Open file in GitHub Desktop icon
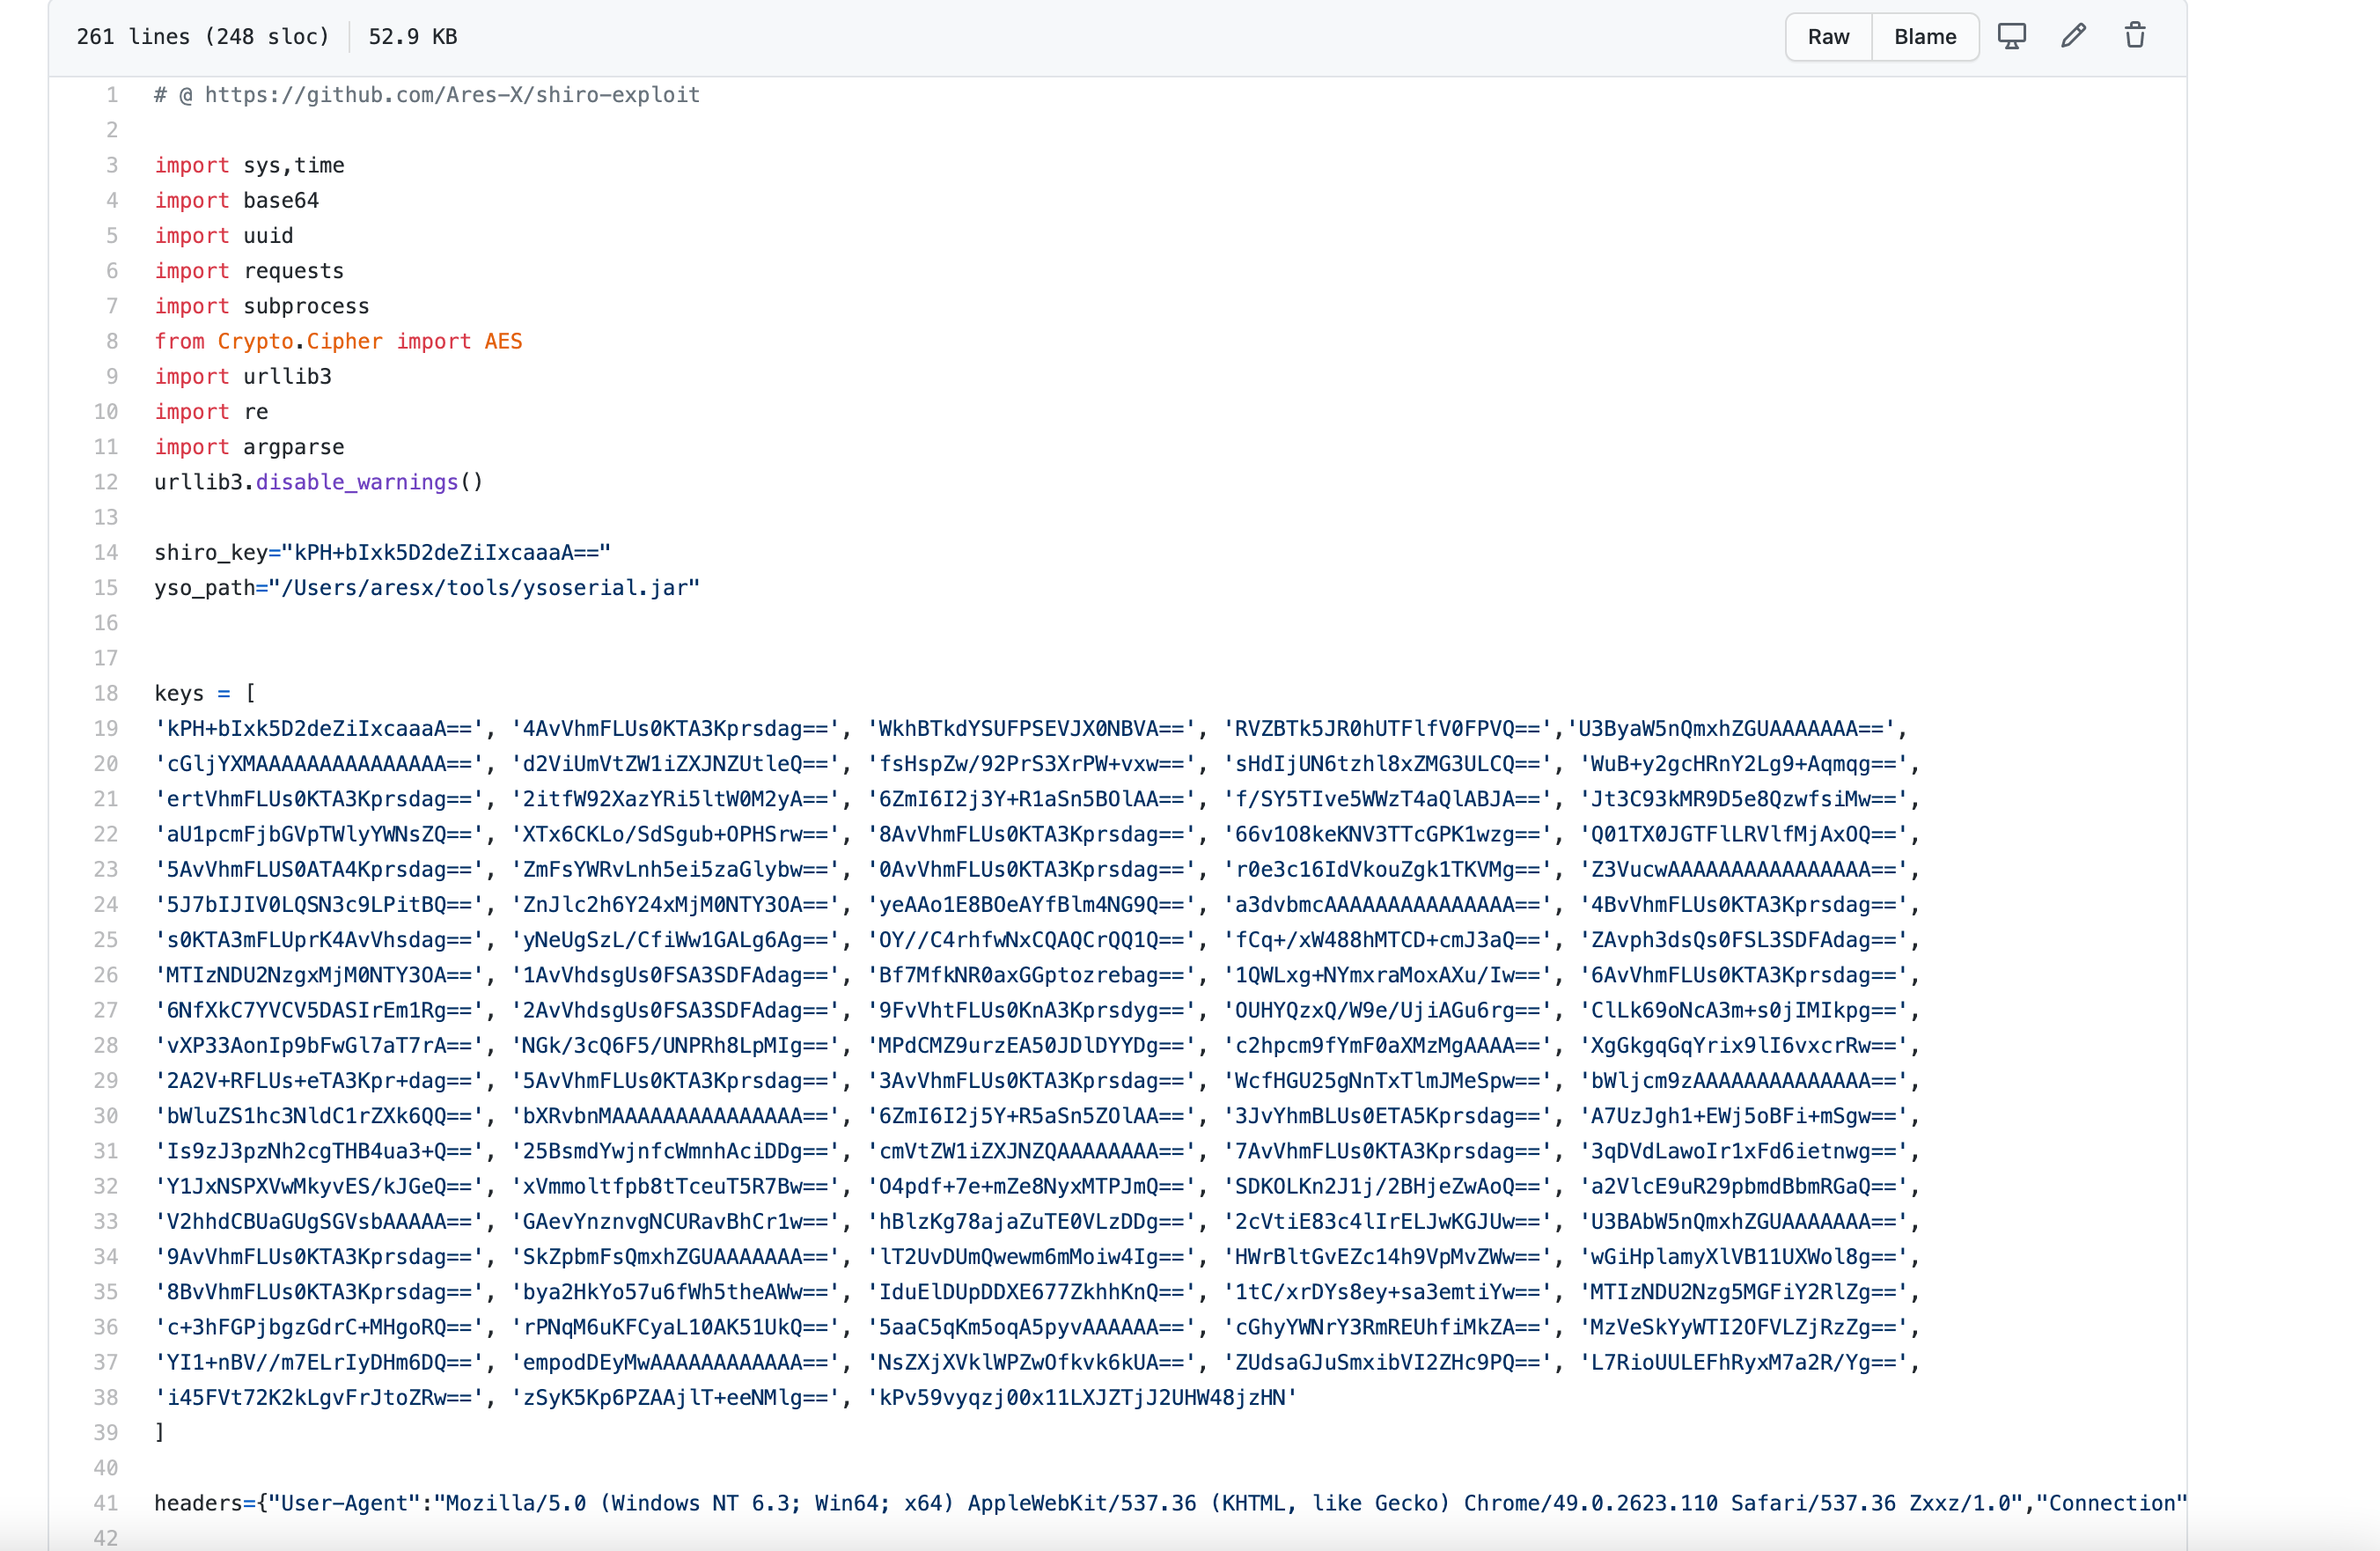Screen dimensions: 2380x1551 point(2011,36)
